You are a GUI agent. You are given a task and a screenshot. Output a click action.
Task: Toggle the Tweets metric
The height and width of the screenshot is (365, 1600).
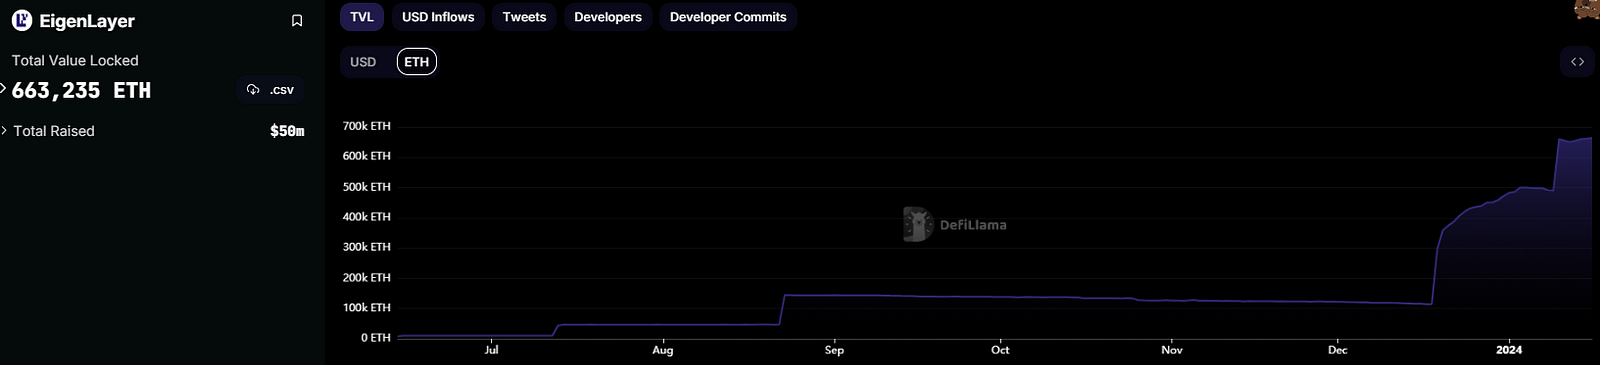(x=524, y=17)
